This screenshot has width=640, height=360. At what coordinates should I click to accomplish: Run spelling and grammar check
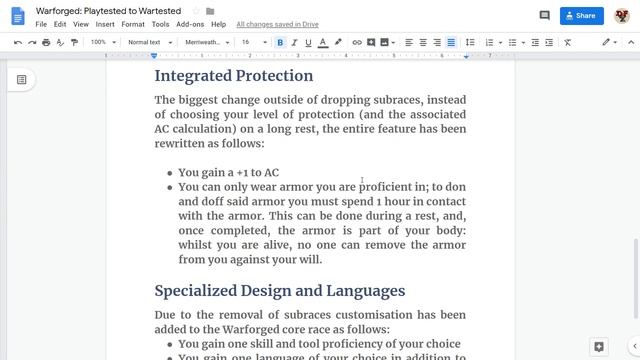pos(60,42)
